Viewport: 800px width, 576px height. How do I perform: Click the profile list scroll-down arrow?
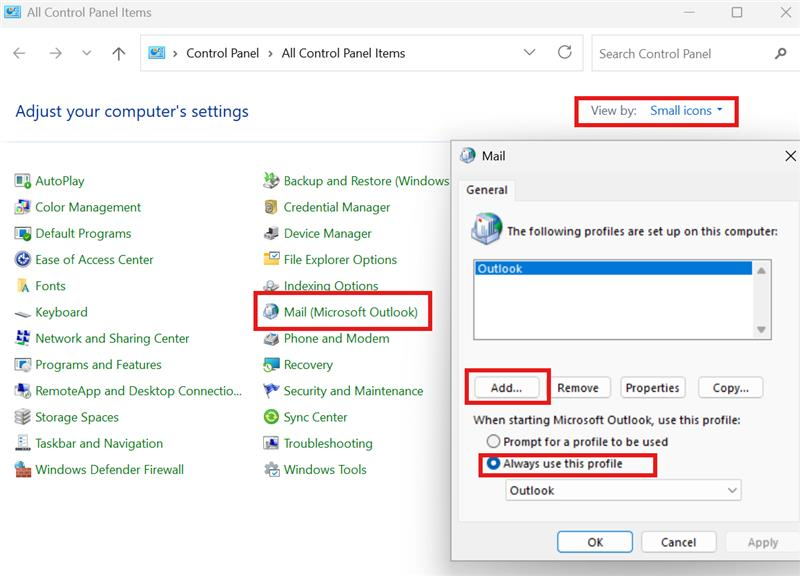pos(761,330)
